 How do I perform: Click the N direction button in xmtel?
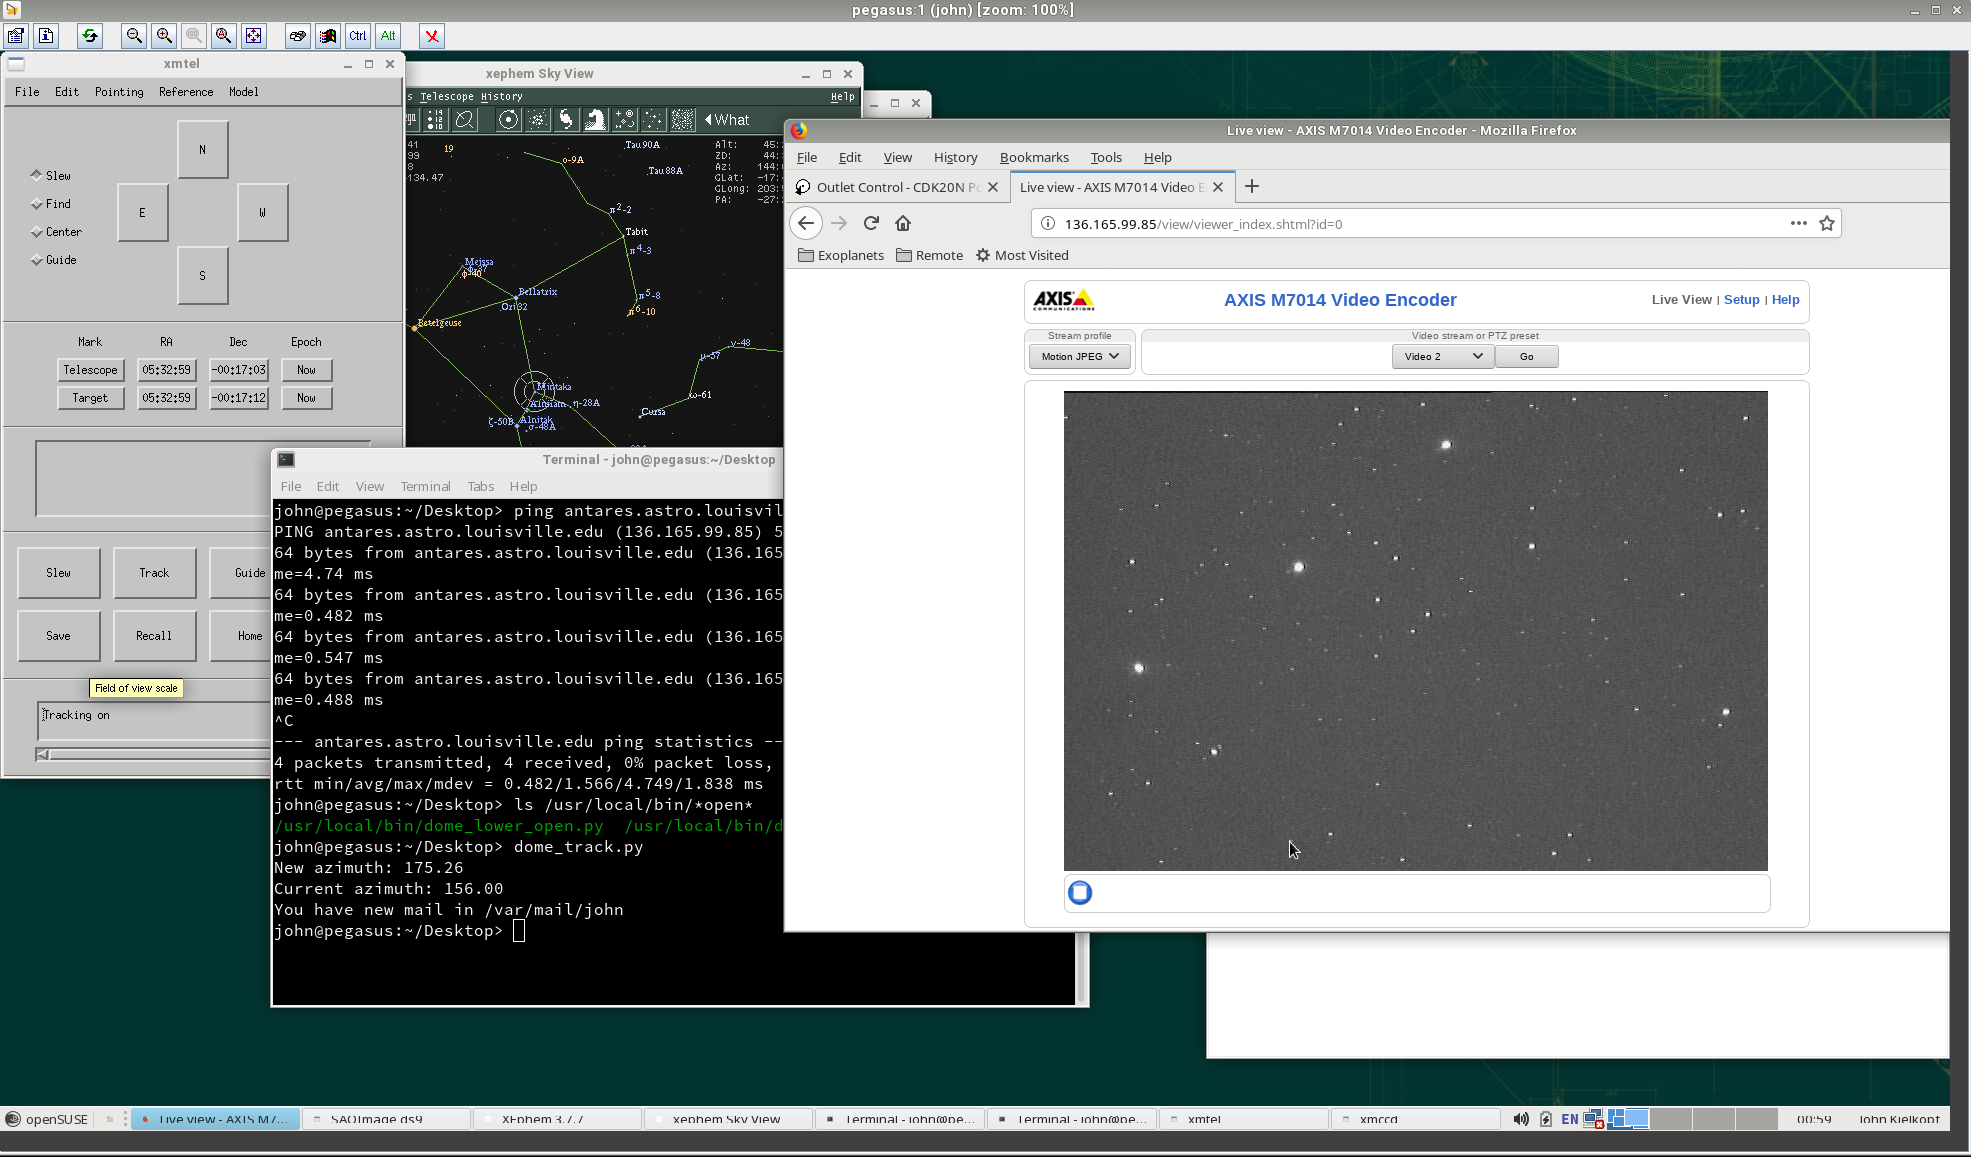[203, 150]
